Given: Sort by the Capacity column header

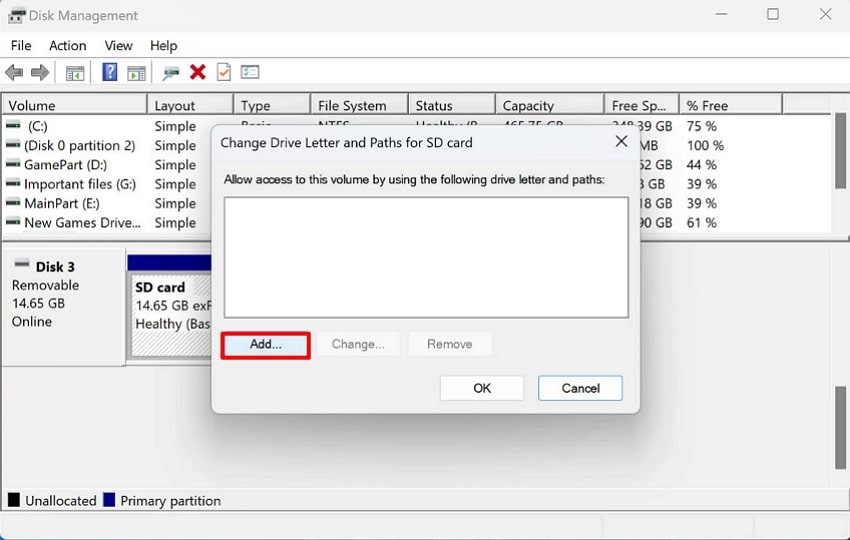Looking at the screenshot, I should coord(550,105).
